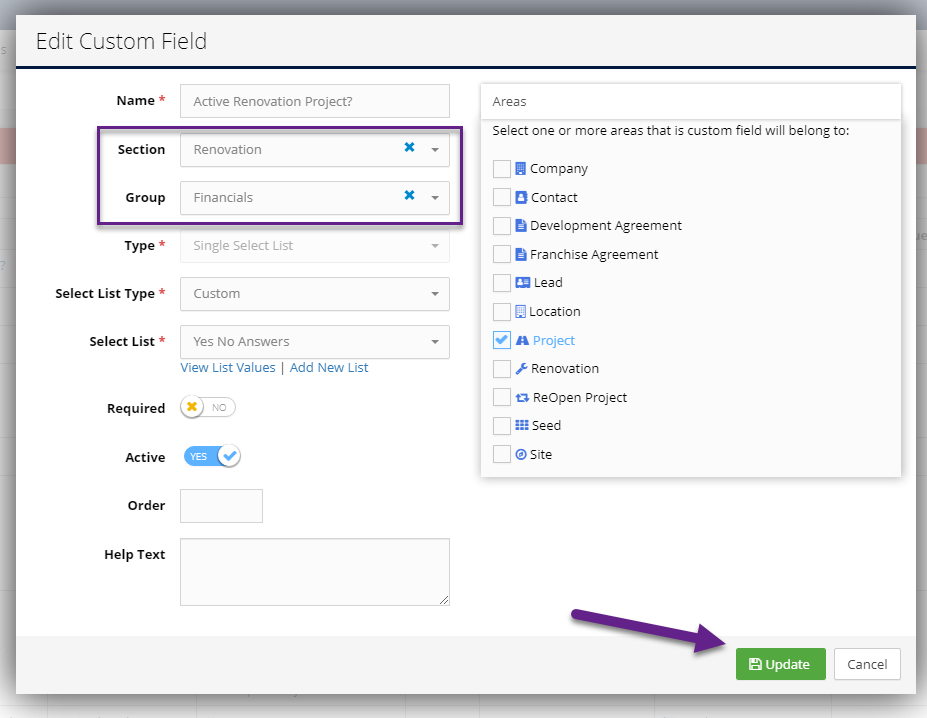
Task: Click the Site compass icon
Action: pos(521,454)
